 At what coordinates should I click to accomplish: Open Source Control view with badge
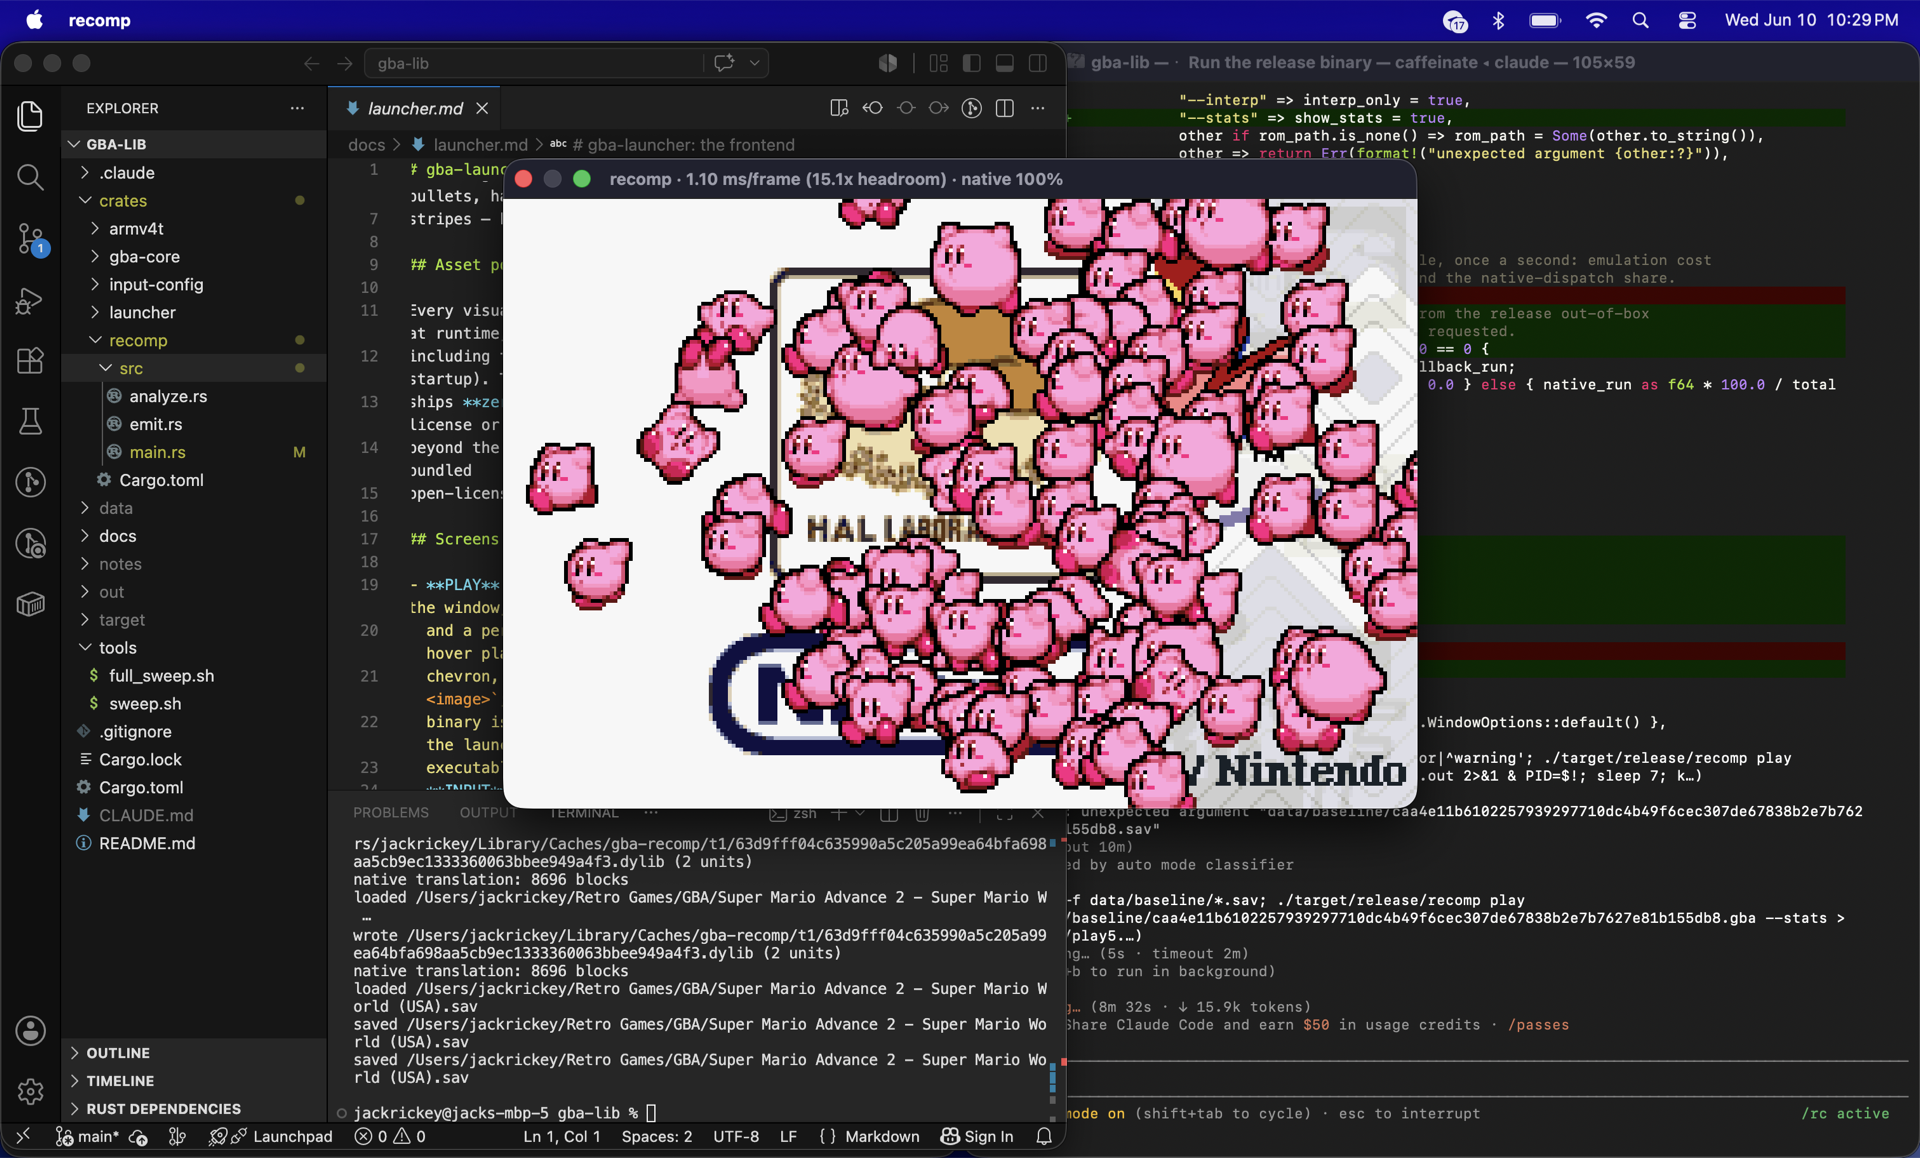30,239
